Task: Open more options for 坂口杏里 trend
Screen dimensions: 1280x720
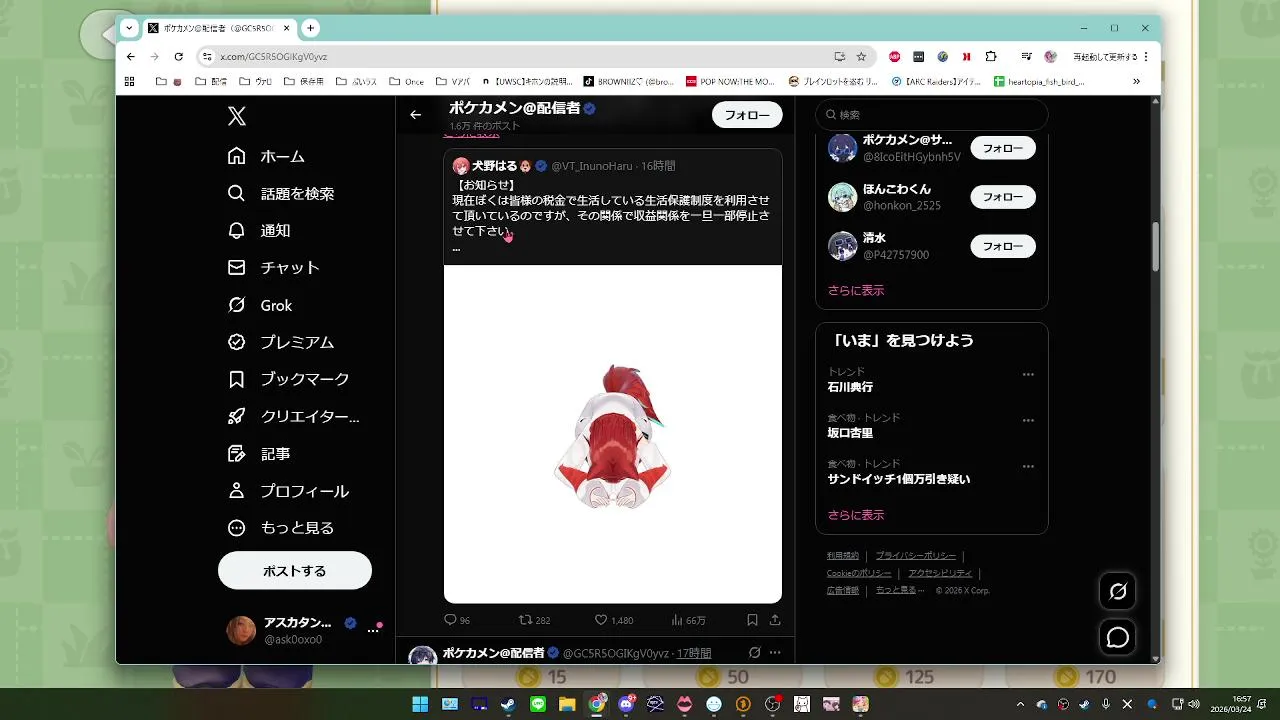Action: [1028, 421]
